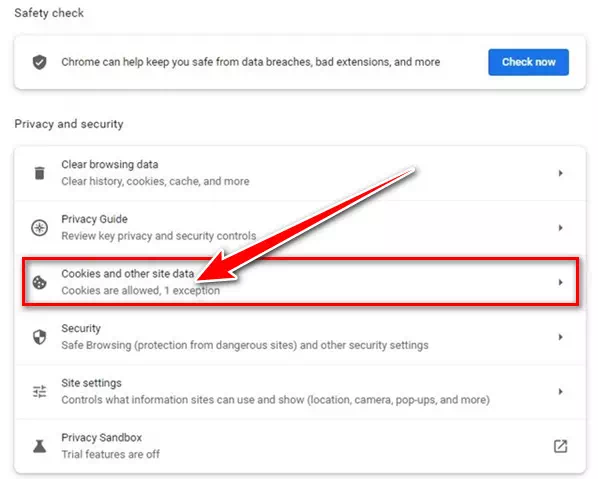Viewport: 598px width, 479px height.
Task: Select Cookies and other site data
Action: (300, 282)
